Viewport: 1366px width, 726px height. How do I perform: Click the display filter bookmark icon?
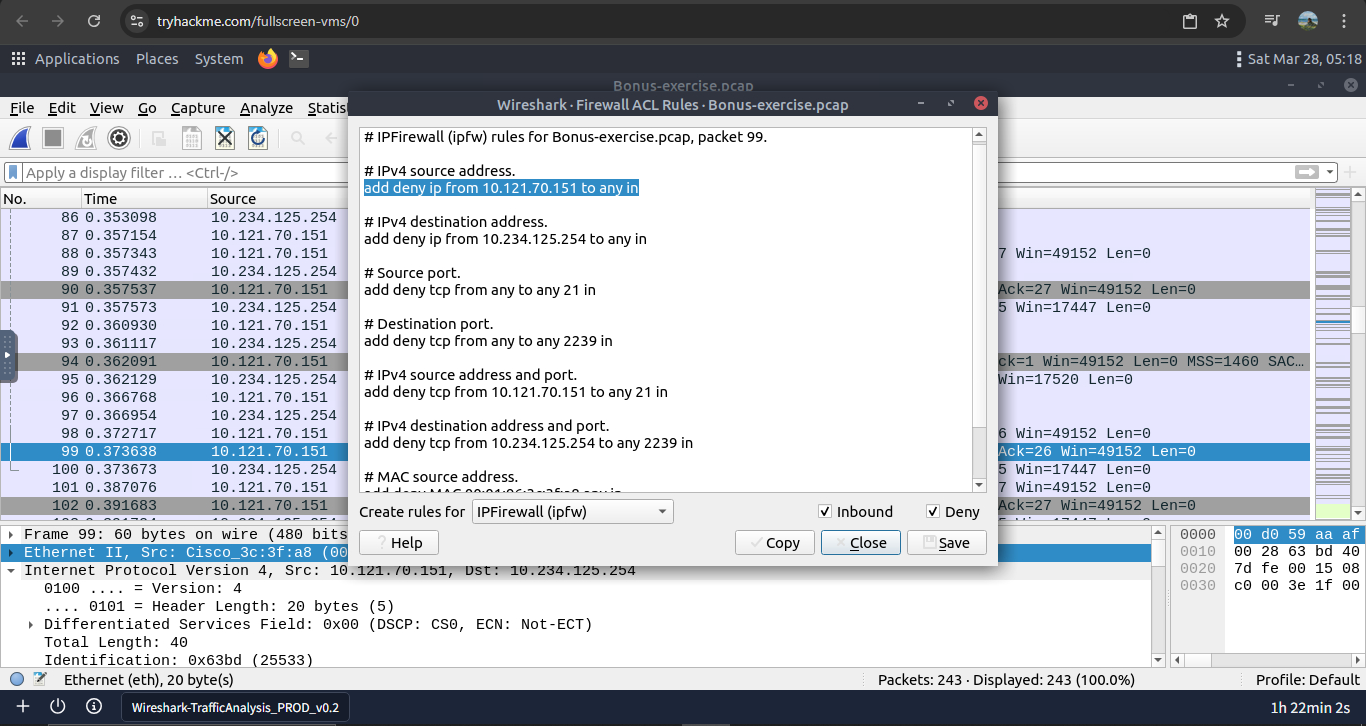[14, 172]
